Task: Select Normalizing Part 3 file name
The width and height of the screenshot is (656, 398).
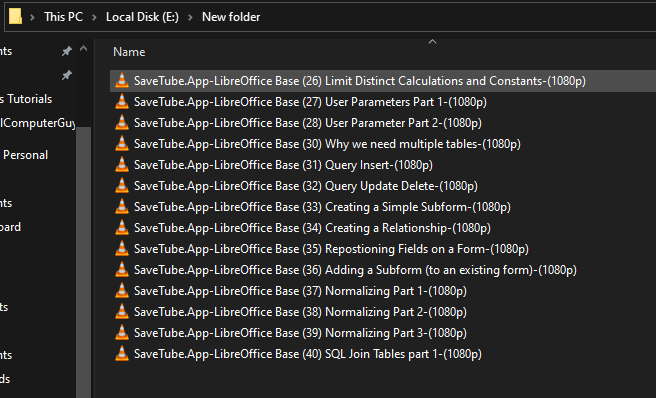Action: coord(300,333)
